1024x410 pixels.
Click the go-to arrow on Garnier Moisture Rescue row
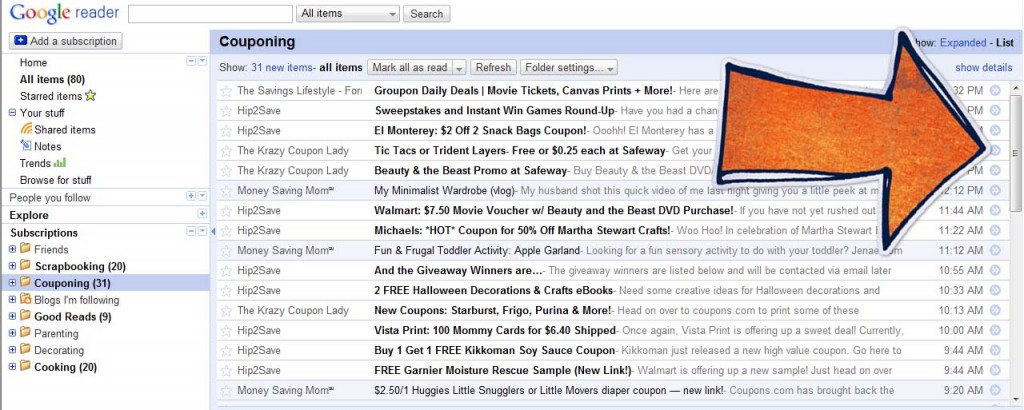coord(995,370)
